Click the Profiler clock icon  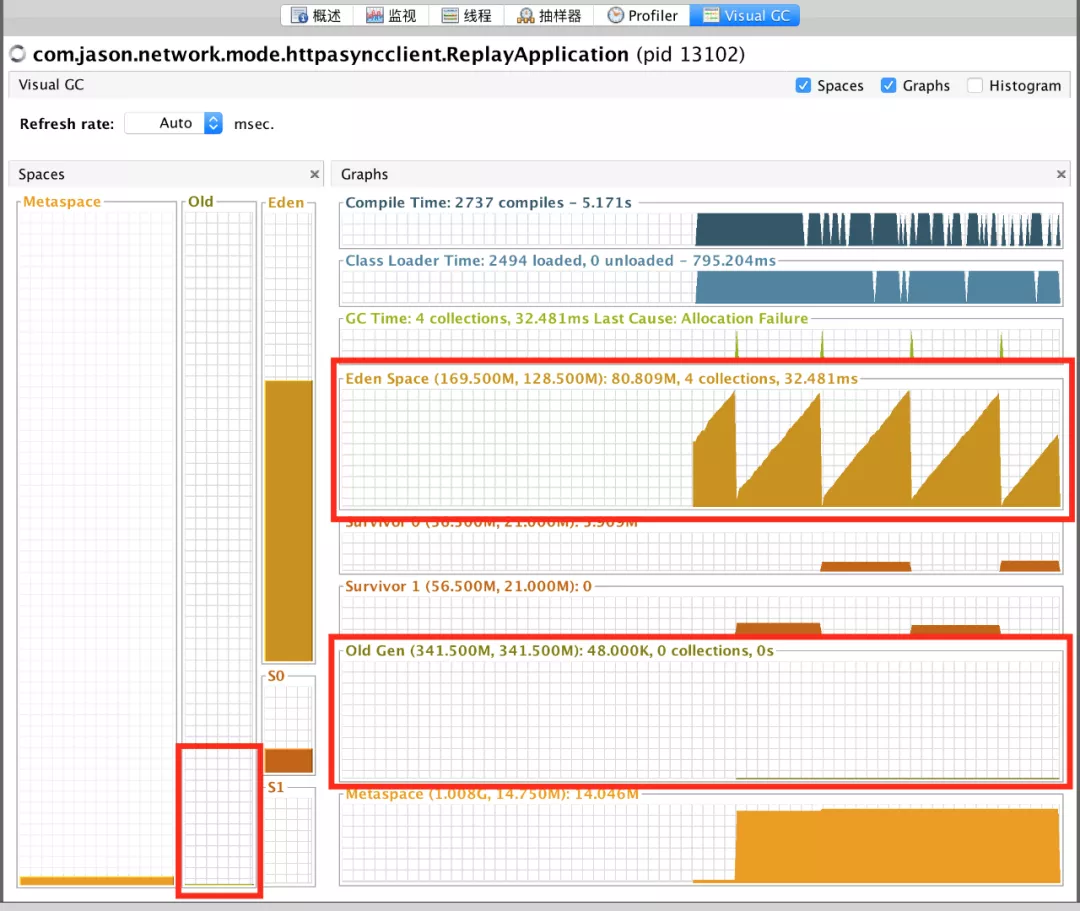(616, 15)
